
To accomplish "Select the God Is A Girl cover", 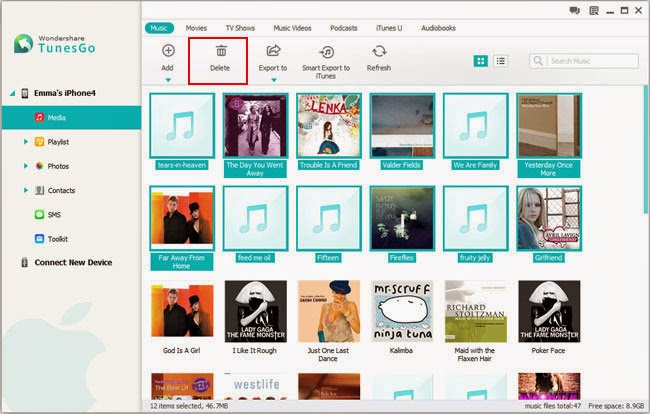I will pos(182,311).
